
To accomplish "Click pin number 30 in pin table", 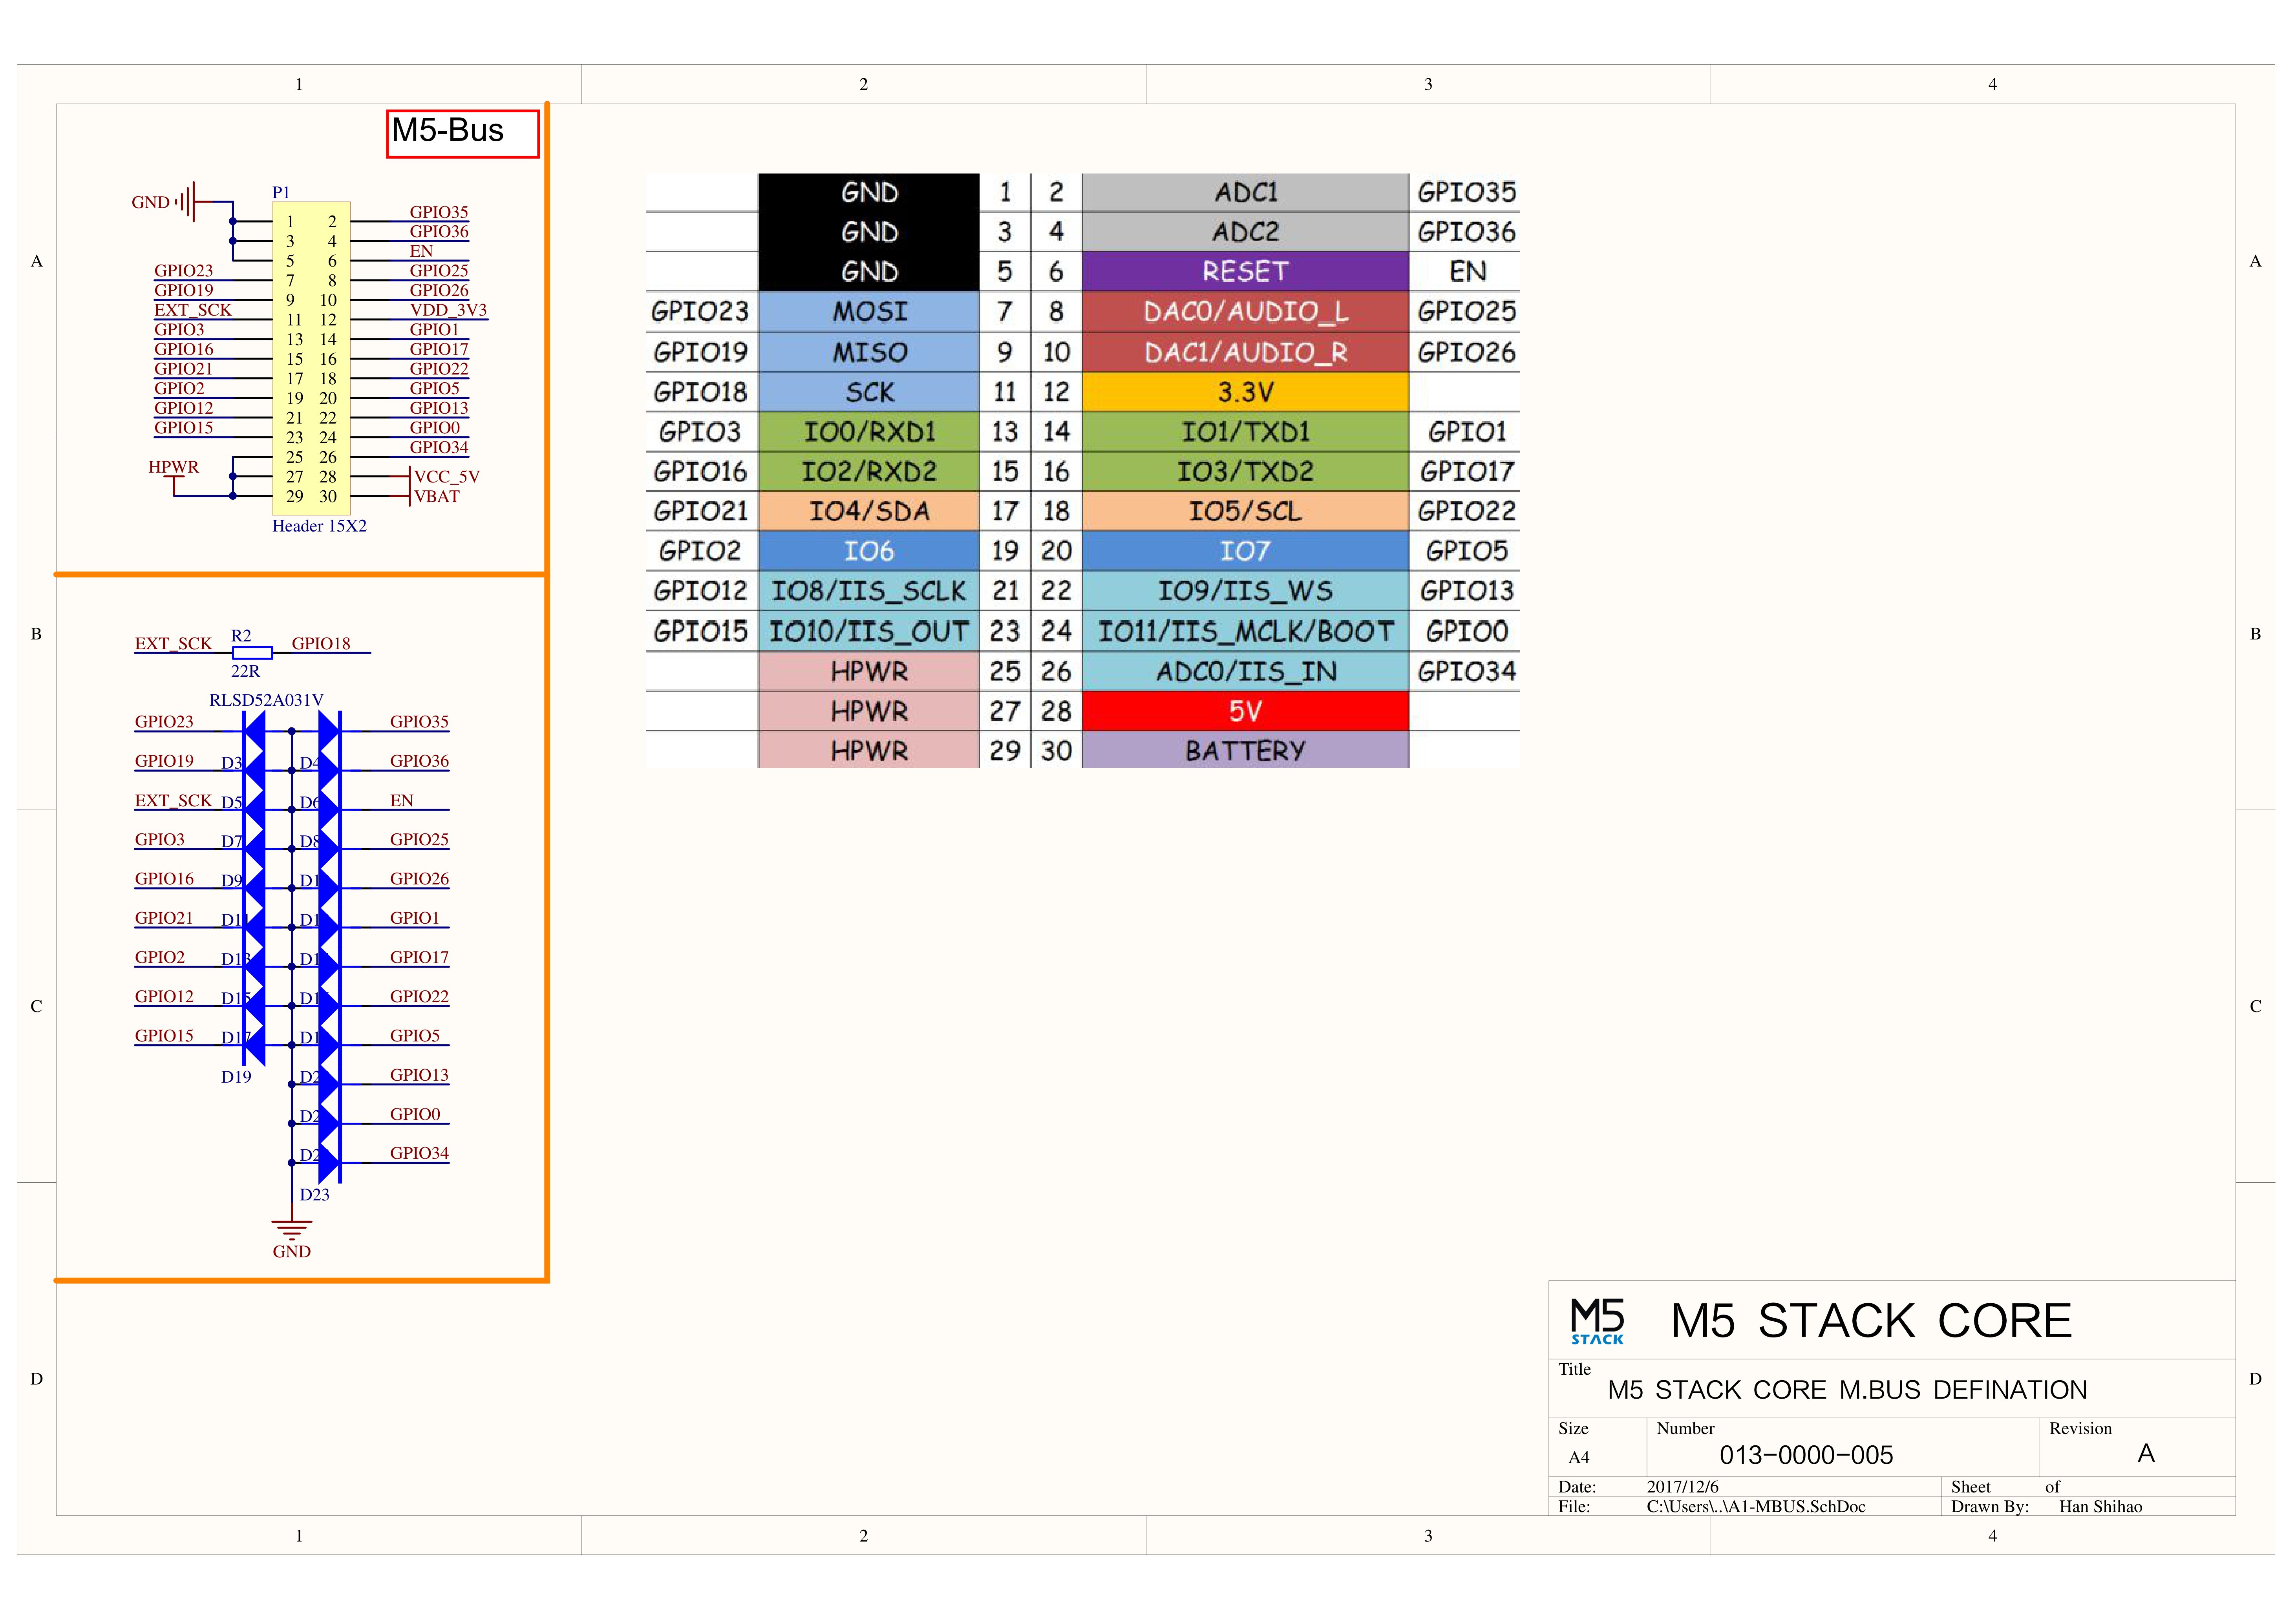I will point(1056,750).
